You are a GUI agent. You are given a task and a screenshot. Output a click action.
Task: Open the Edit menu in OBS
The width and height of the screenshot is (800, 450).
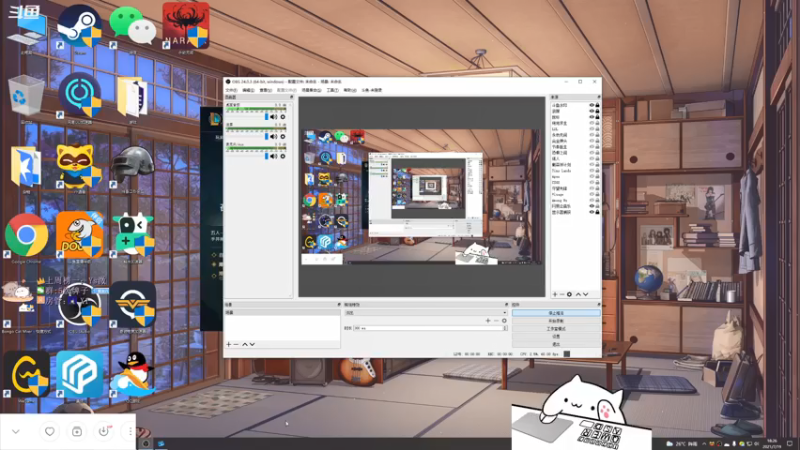point(248,90)
